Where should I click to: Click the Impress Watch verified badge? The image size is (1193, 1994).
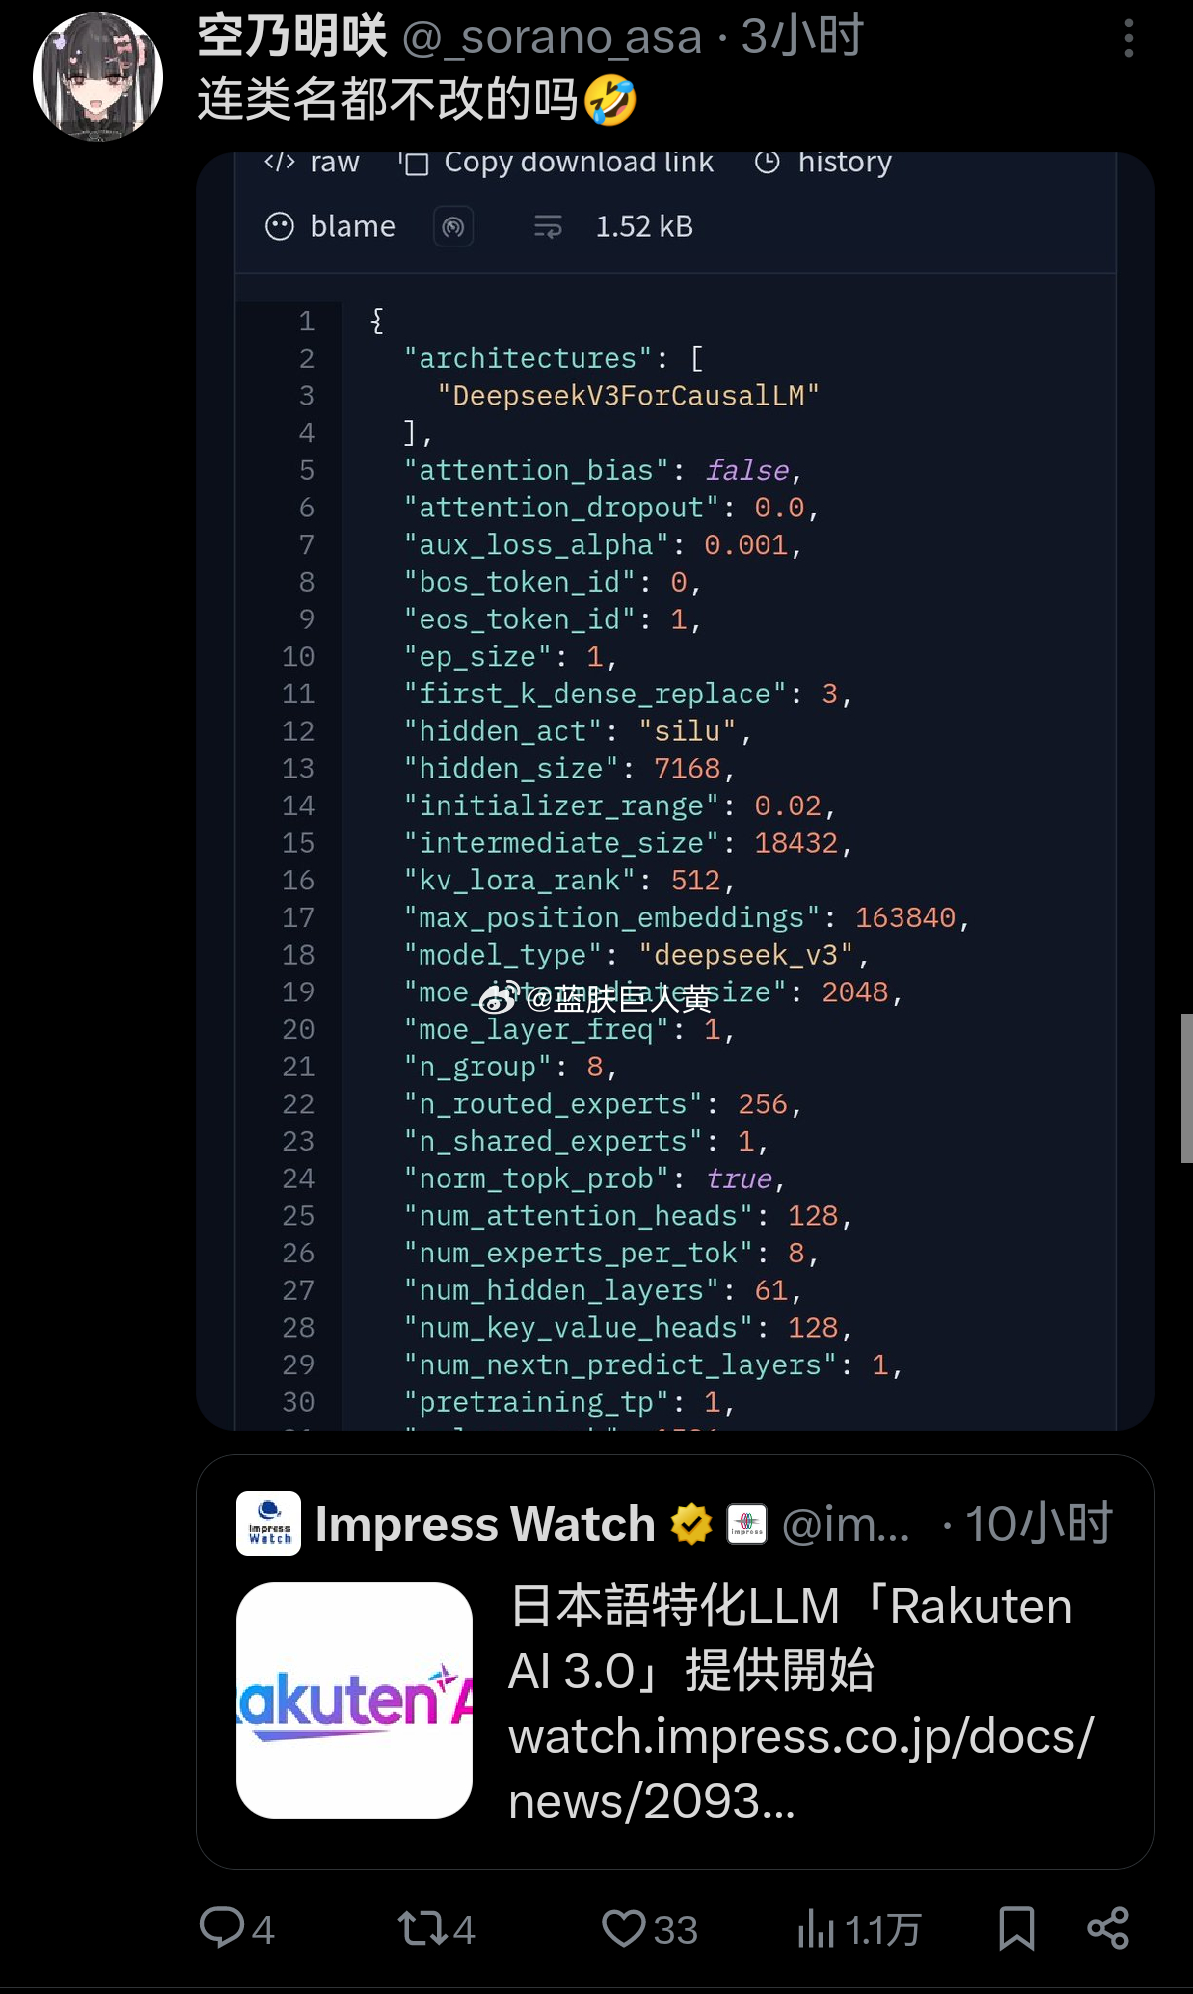[x=691, y=1524]
